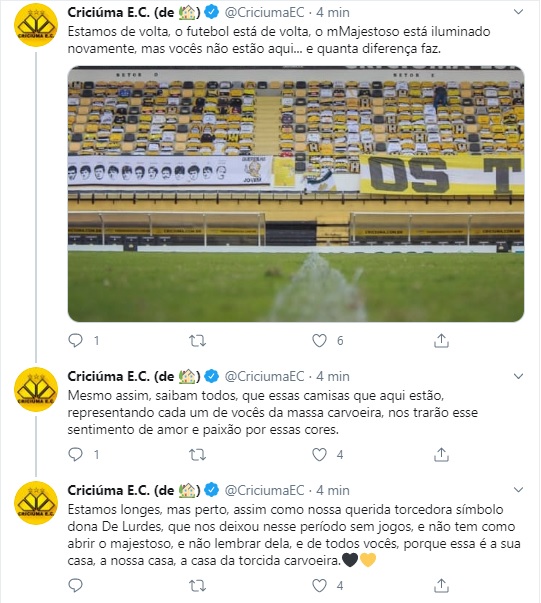Retweet the 'Mesmo assim' tweet

197,455
